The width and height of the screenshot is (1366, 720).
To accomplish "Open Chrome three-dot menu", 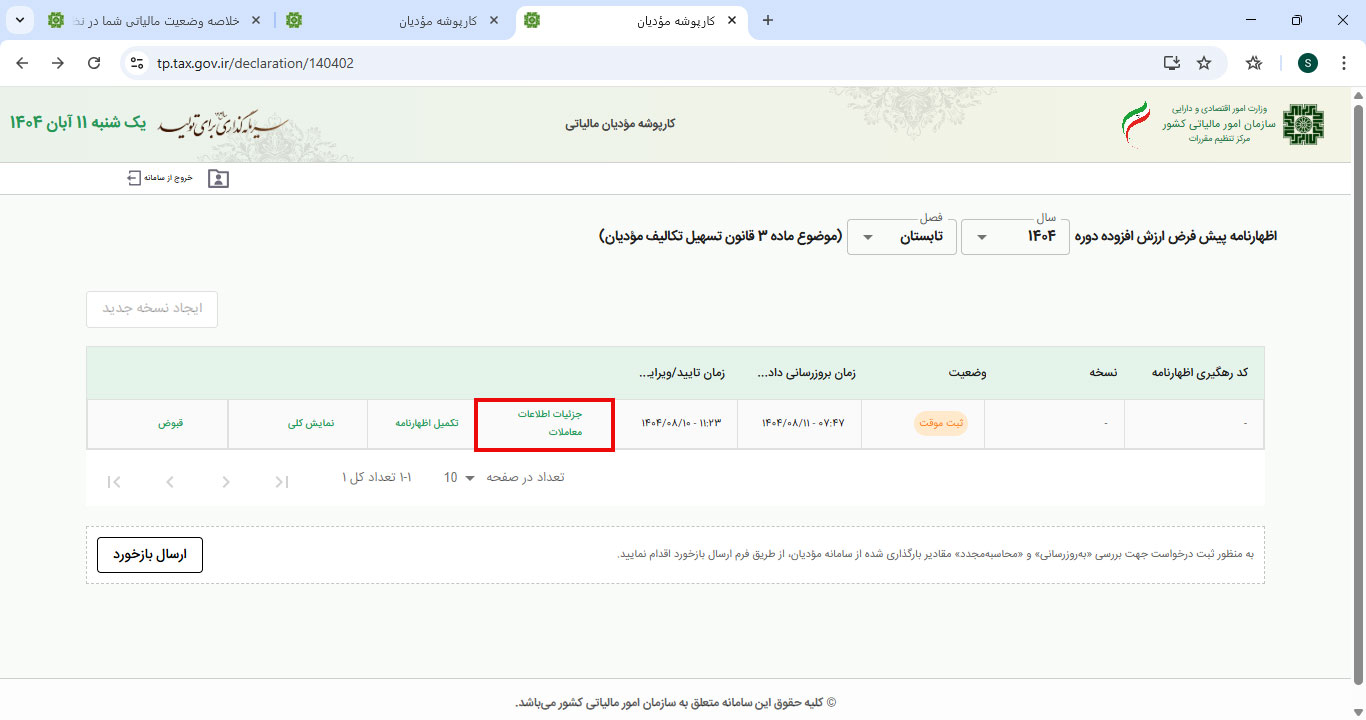I will coord(1344,63).
